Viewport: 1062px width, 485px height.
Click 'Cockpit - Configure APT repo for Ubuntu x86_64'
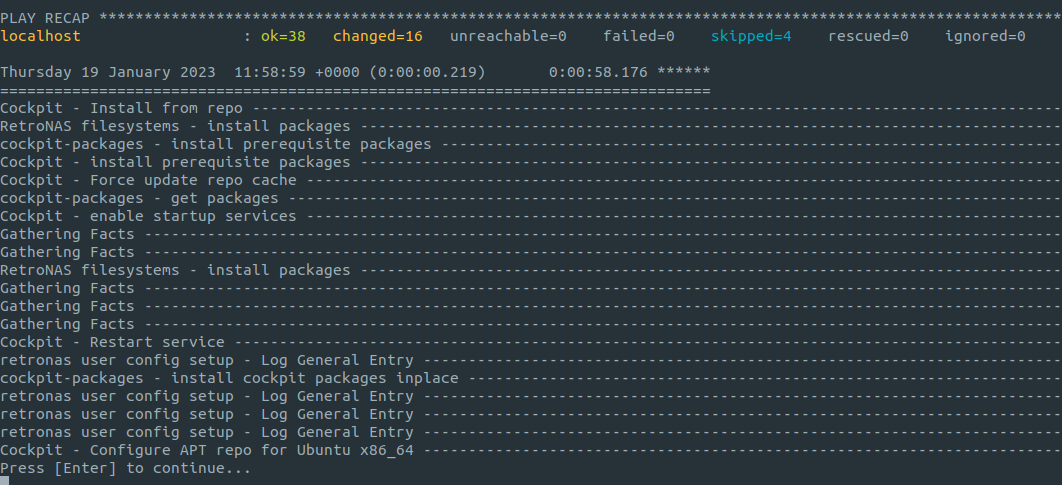207,450
